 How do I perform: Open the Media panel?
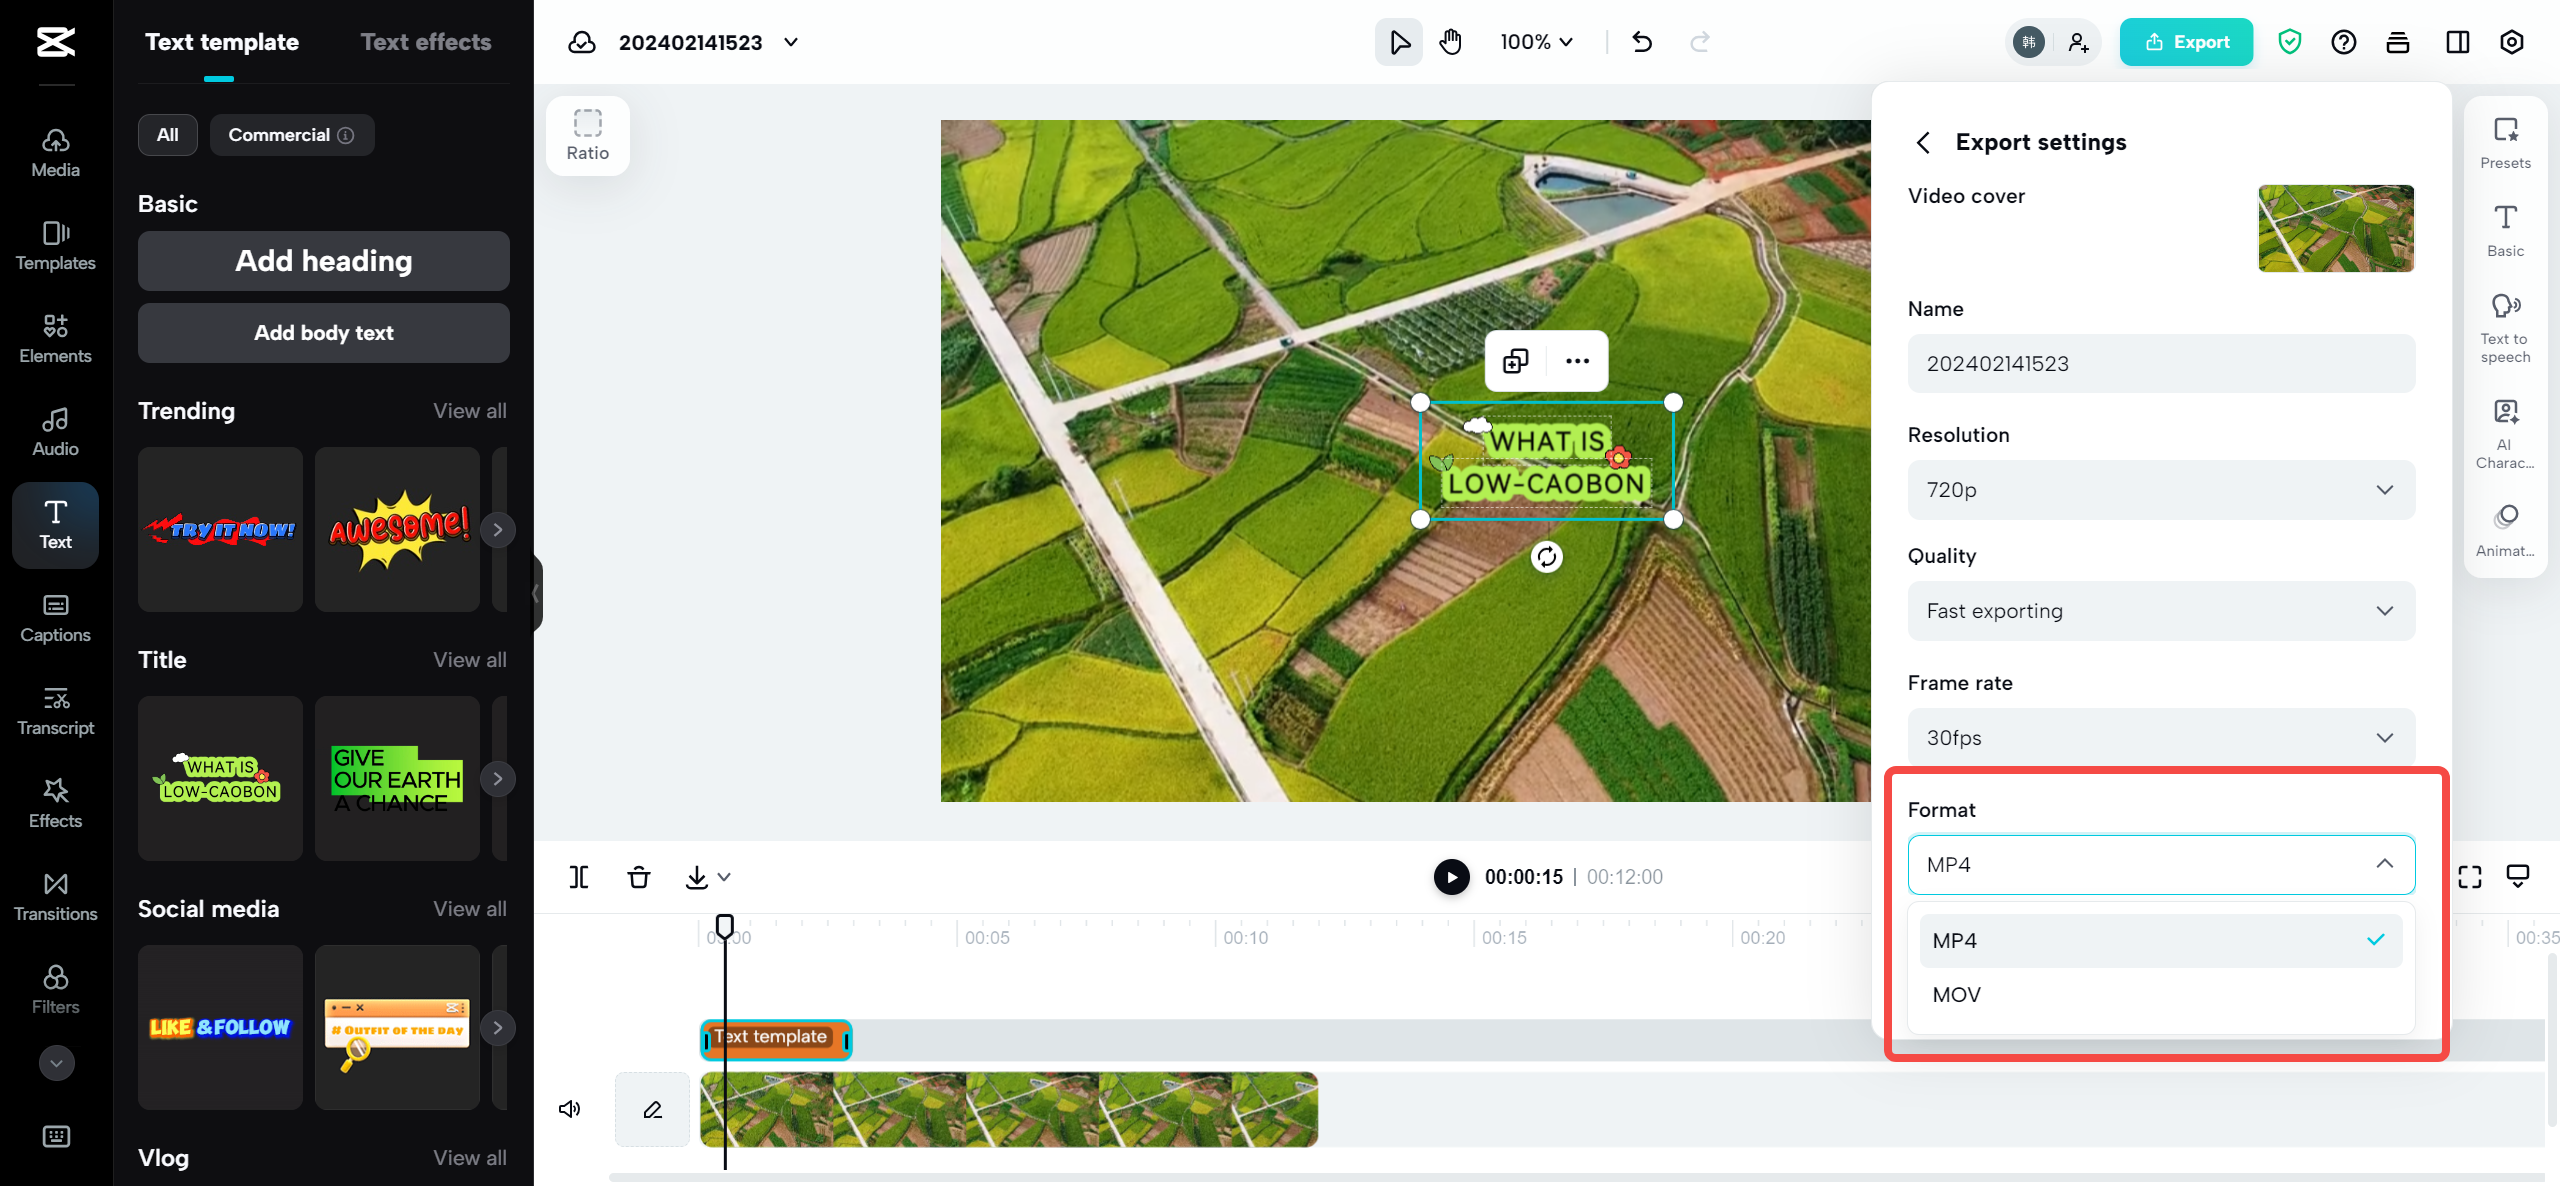pyautogui.click(x=55, y=152)
